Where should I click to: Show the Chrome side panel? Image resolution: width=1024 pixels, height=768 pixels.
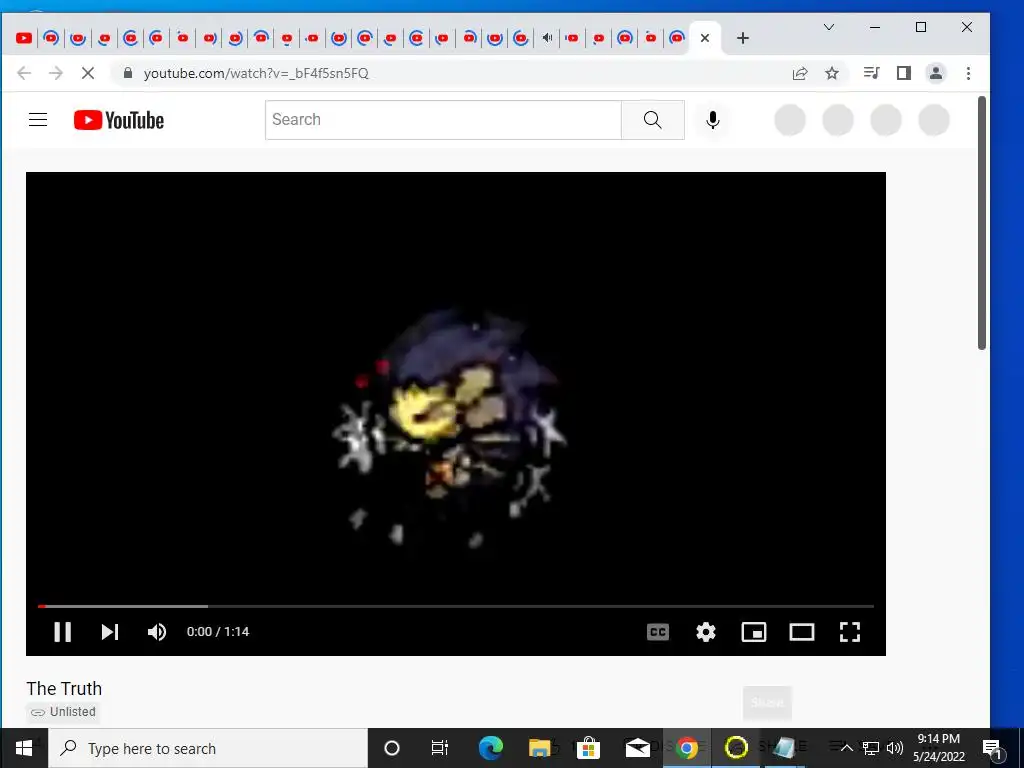pos(903,73)
